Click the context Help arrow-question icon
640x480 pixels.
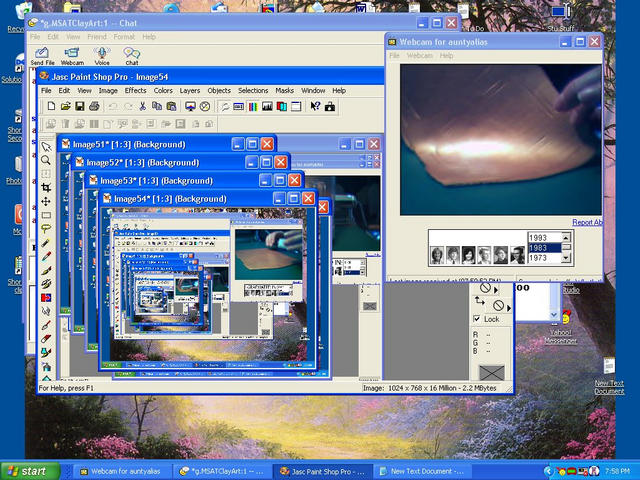pyautogui.click(x=315, y=107)
